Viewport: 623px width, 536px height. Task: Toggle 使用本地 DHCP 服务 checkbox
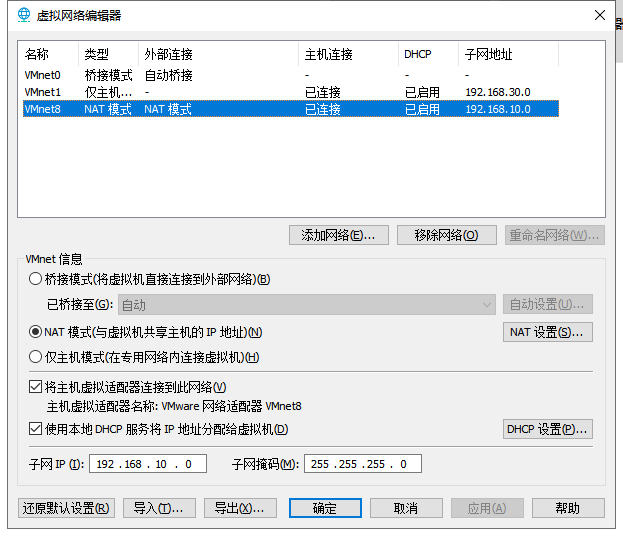(35, 429)
